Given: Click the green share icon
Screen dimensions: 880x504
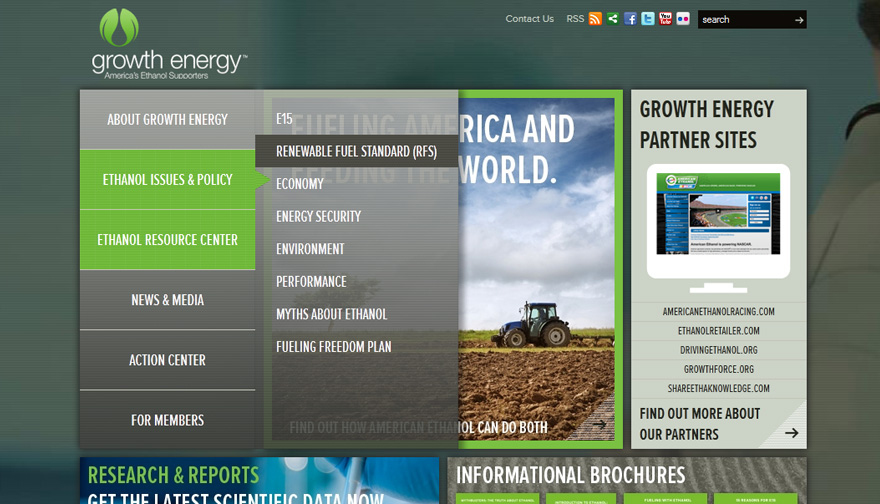Looking at the screenshot, I should point(613,19).
